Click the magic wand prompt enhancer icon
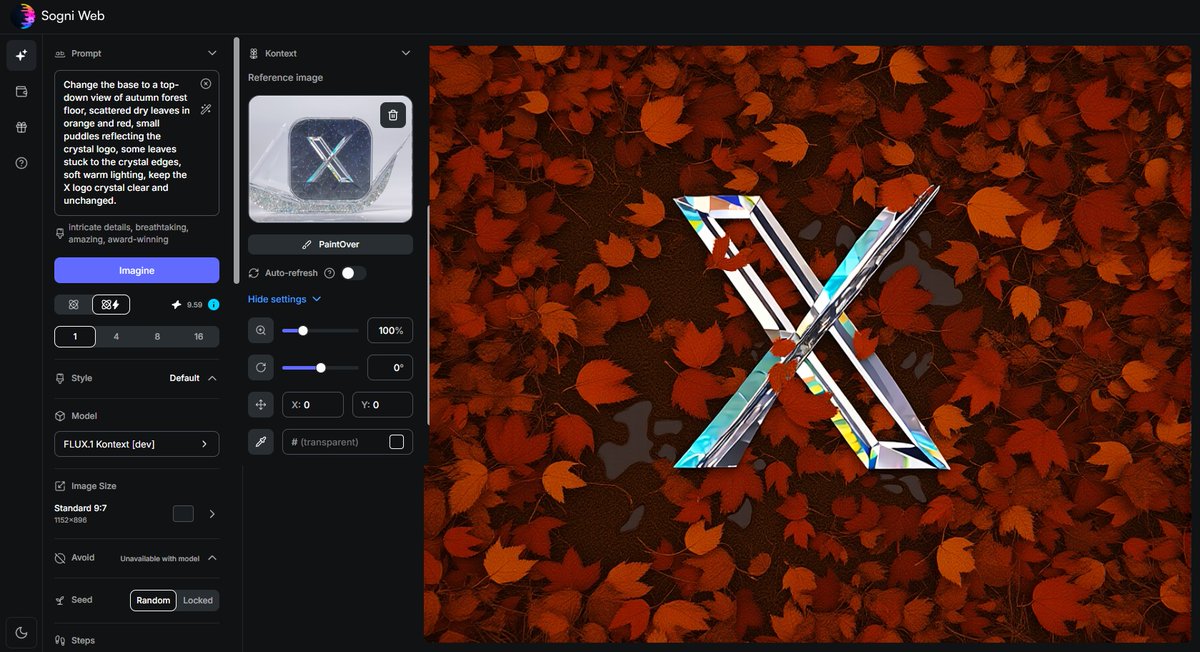 coord(206,109)
